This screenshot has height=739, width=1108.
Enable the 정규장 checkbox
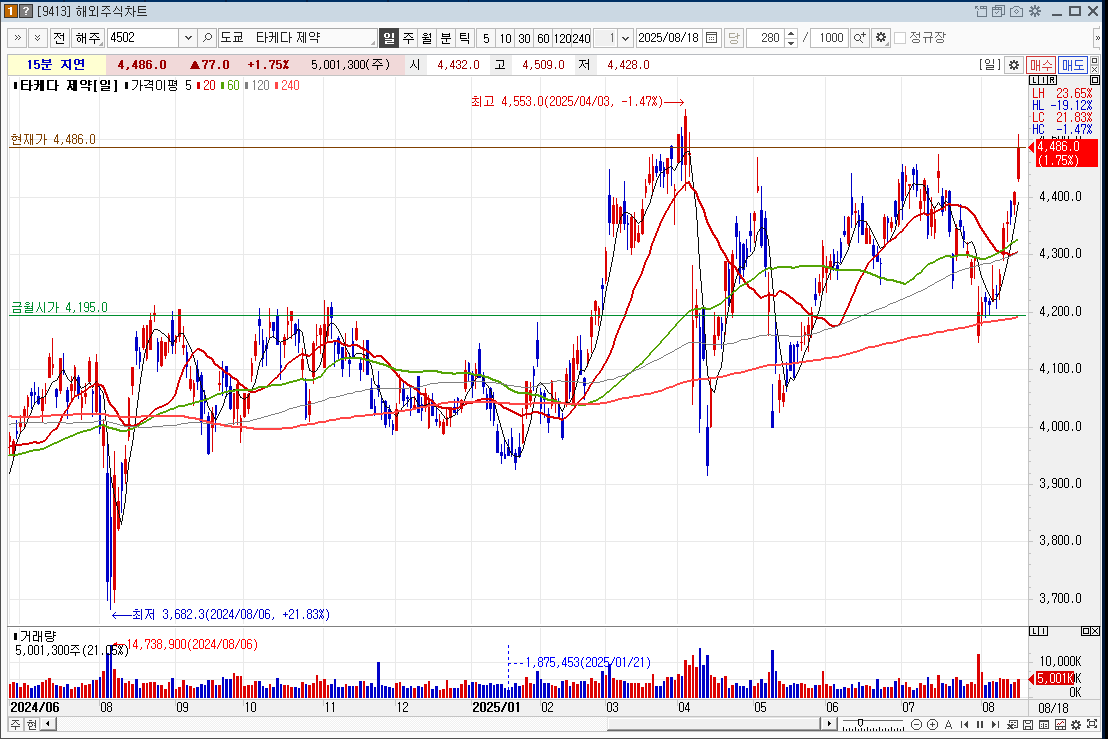click(x=900, y=38)
